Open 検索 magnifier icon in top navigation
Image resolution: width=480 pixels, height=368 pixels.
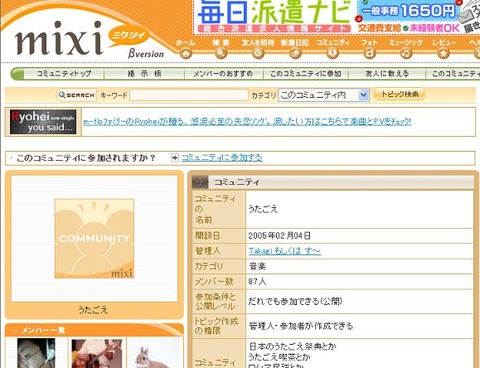221,53
